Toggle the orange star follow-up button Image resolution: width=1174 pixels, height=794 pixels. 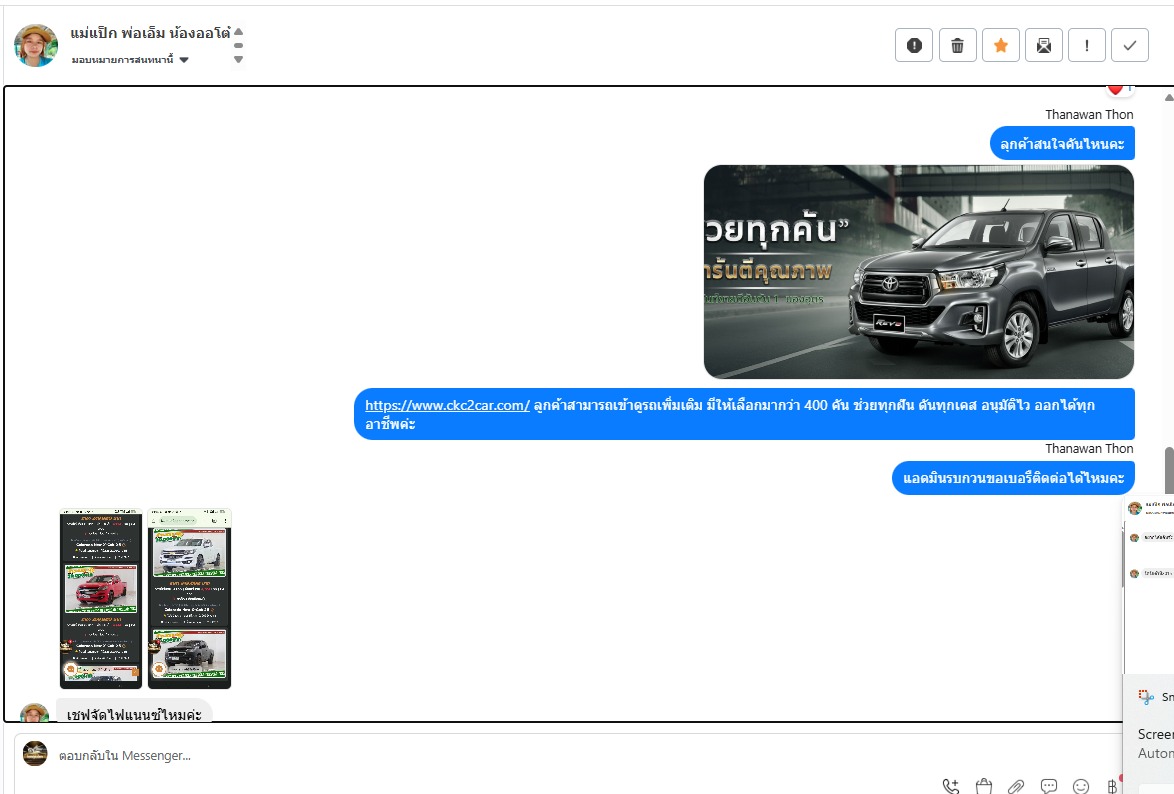click(x=1000, y=46)
